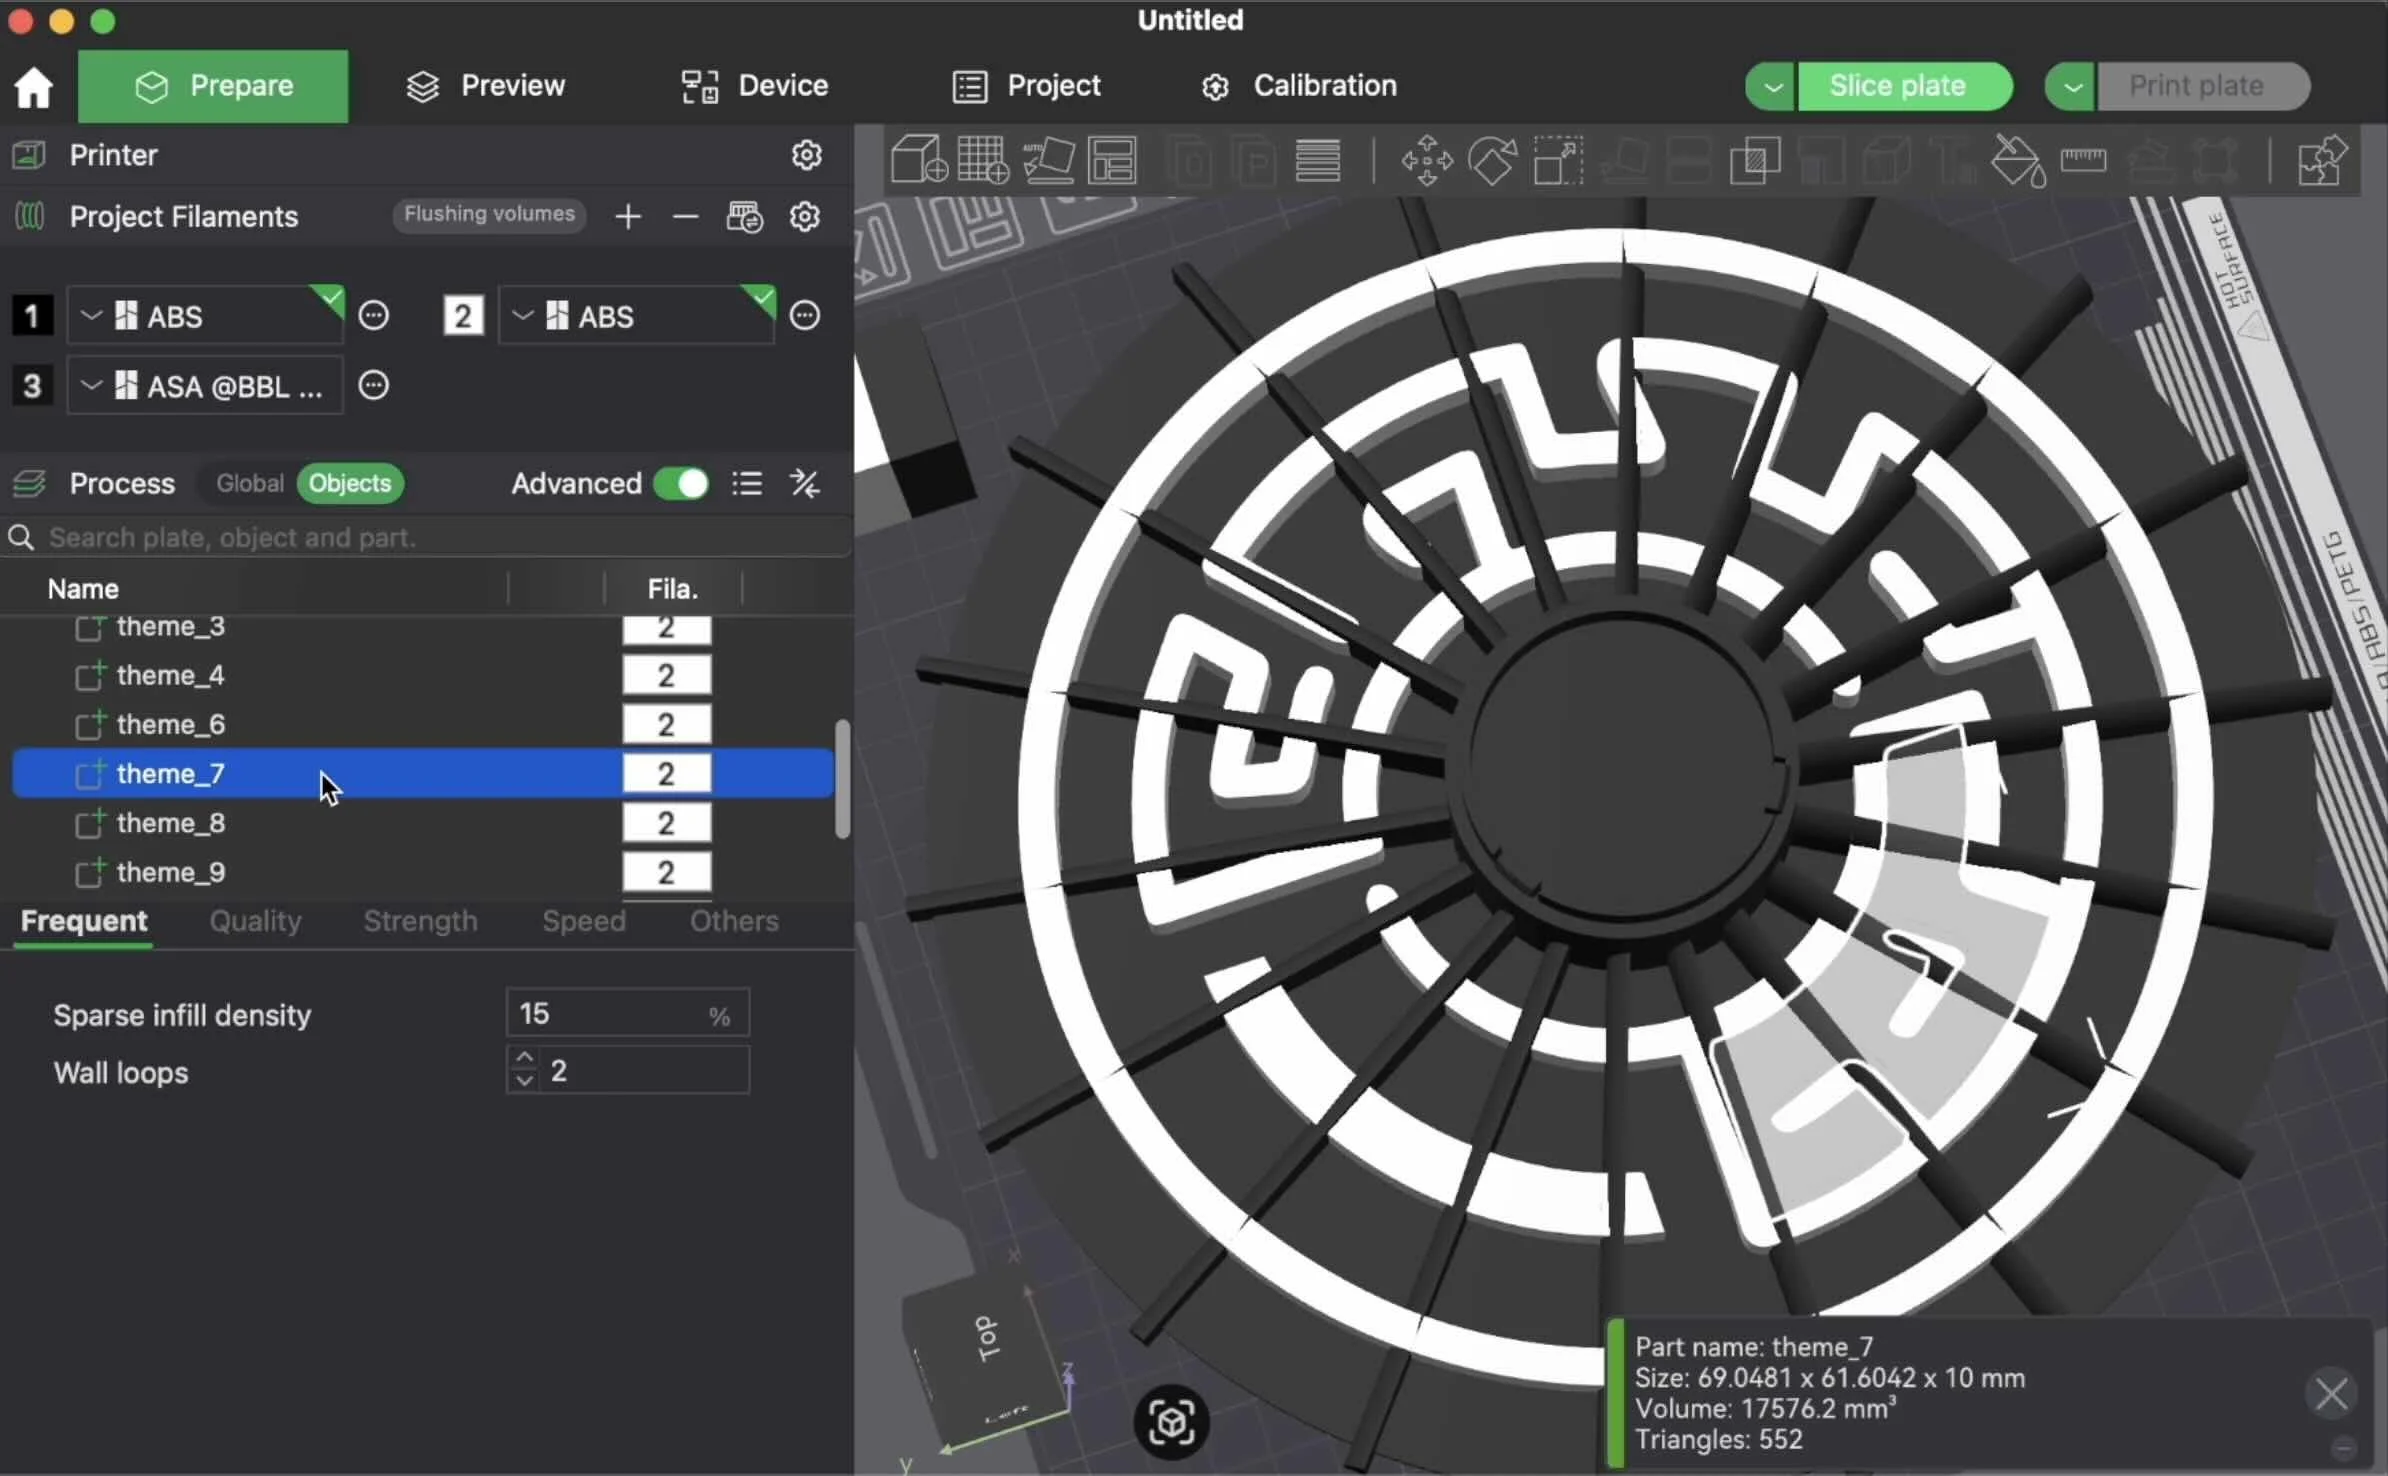
Task: Edit the preset for filament 3 ASA
Action: tap(373, 386)
